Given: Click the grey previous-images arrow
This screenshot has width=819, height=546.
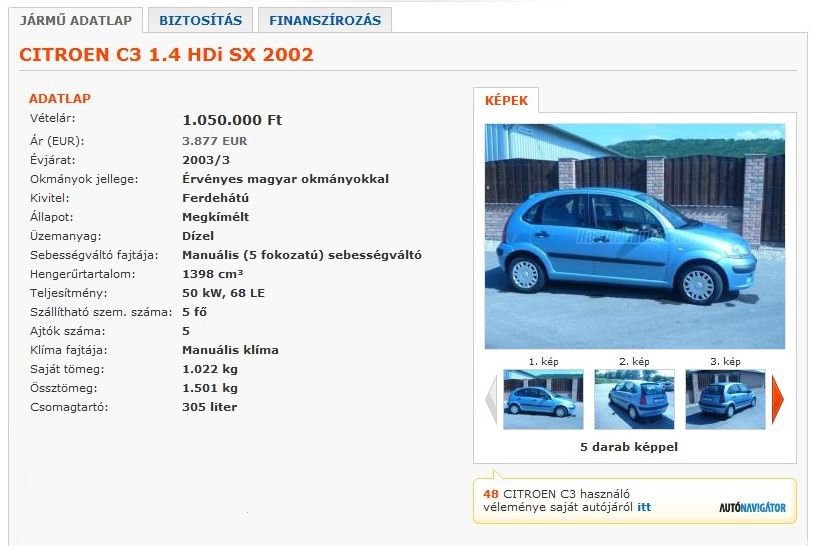Looking at the screenshot, I should coord(491,399).
